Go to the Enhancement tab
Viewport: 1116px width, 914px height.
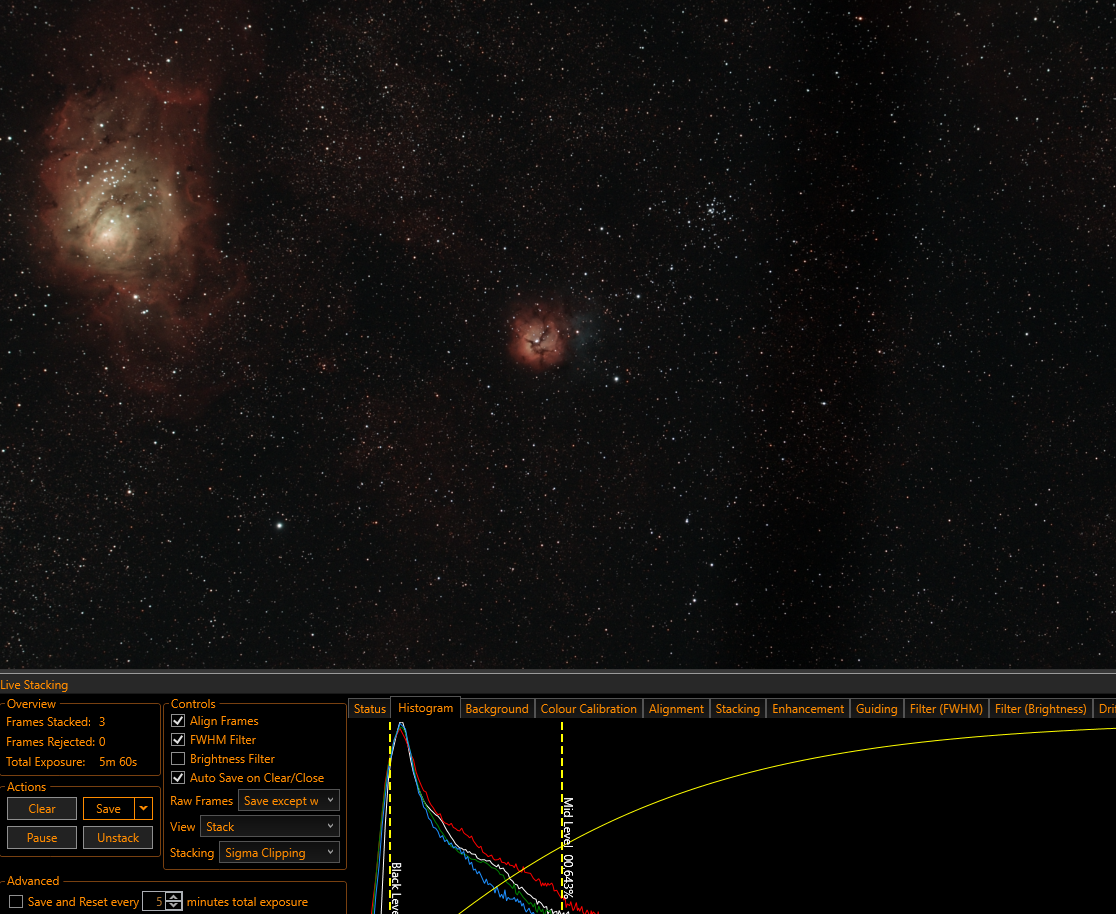tap(808, 709)
